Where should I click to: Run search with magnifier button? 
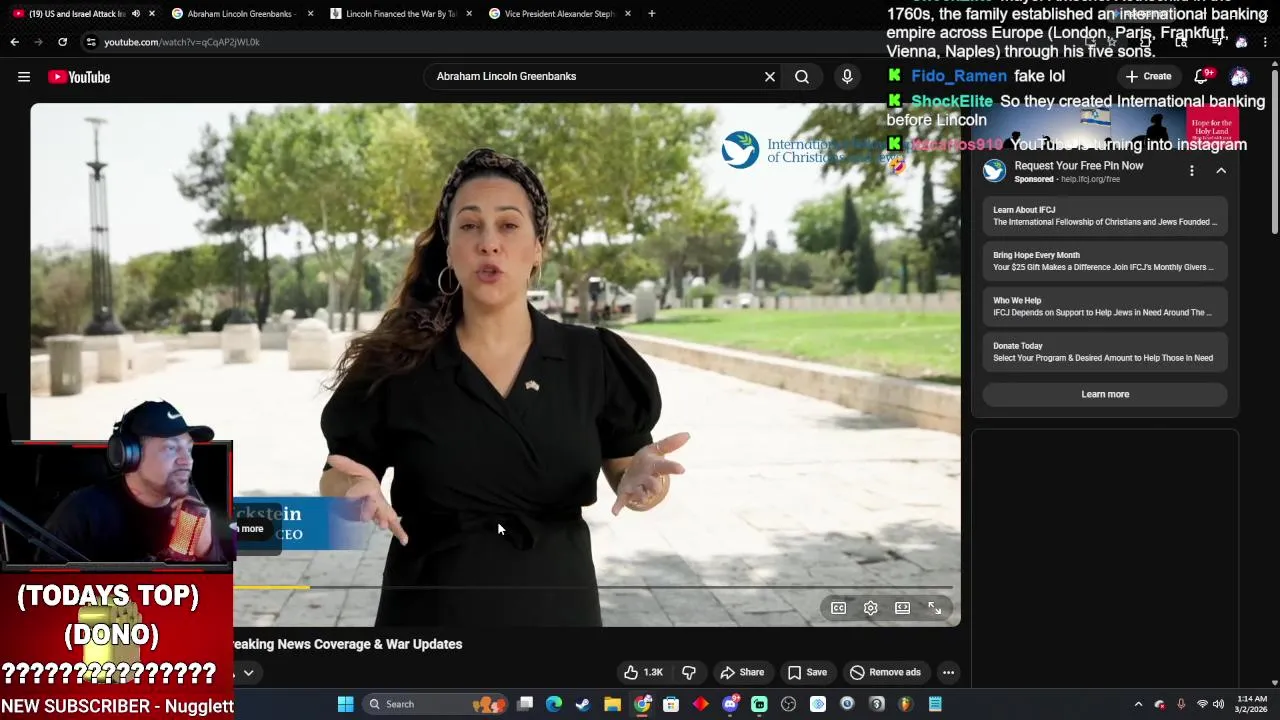[802, 76]
